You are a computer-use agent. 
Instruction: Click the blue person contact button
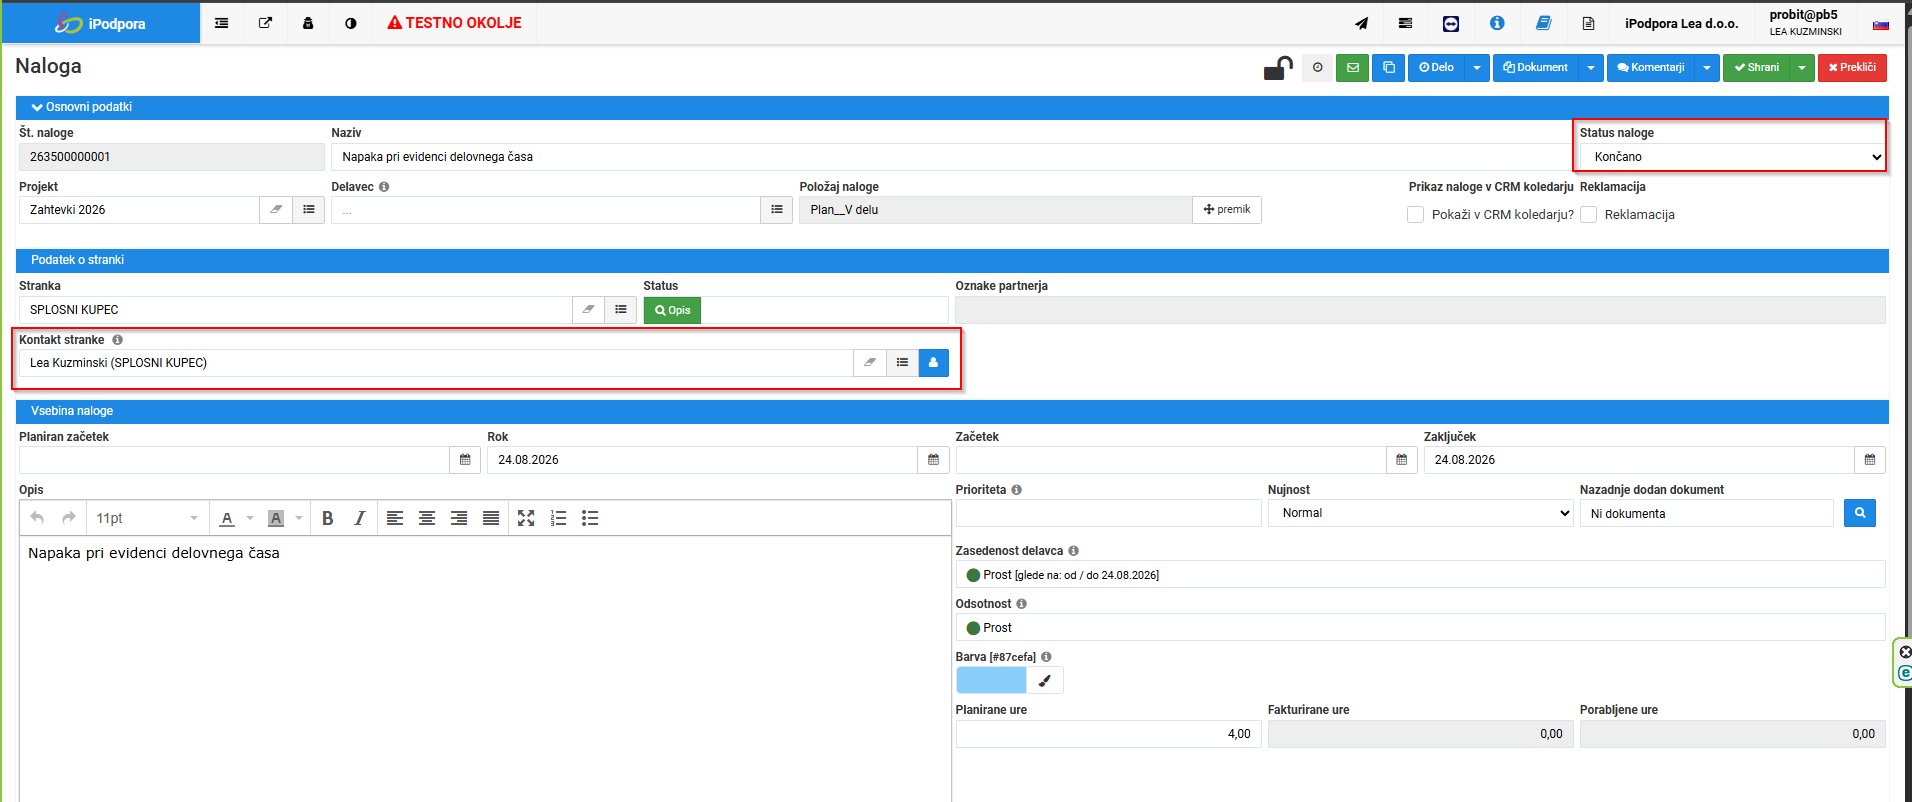(934, 363)
